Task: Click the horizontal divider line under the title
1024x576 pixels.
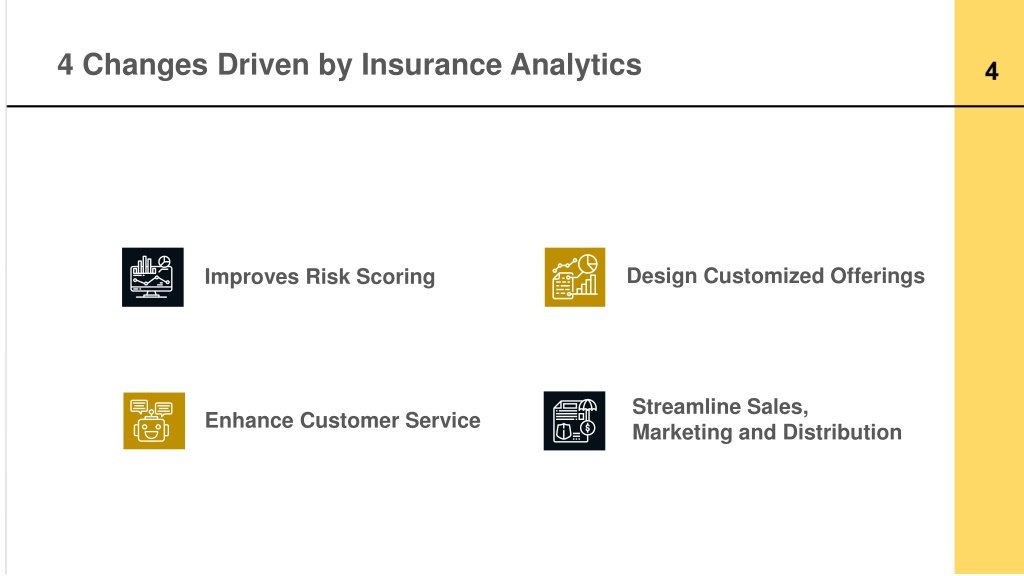Action: 481,106
